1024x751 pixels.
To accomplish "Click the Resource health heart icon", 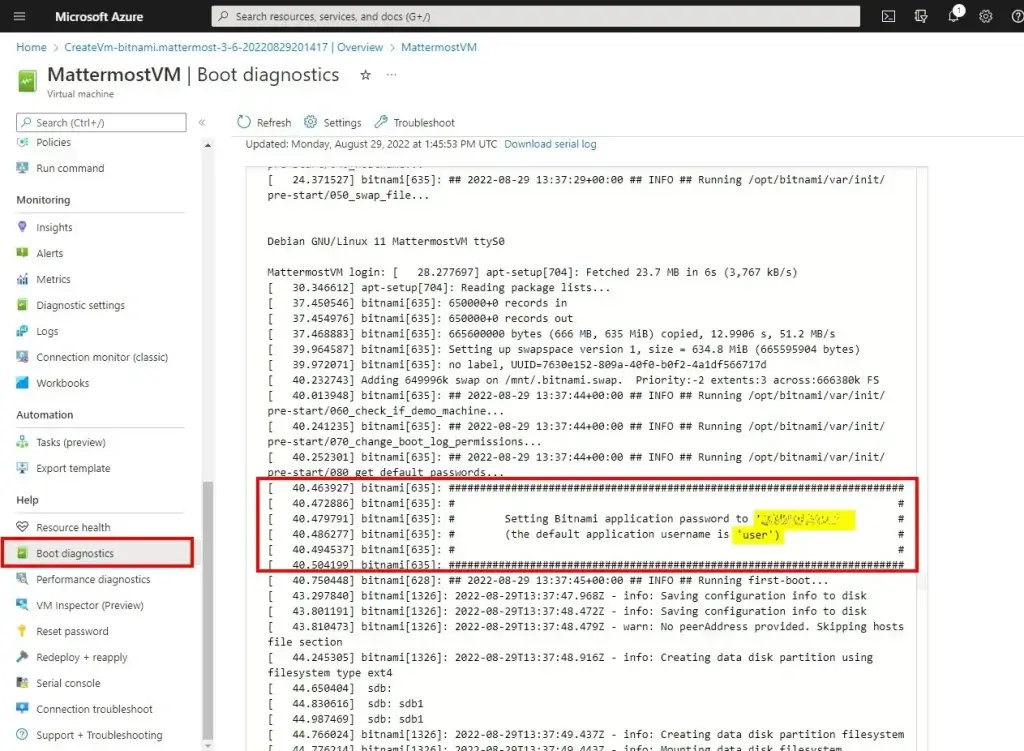I will point(22,527).
